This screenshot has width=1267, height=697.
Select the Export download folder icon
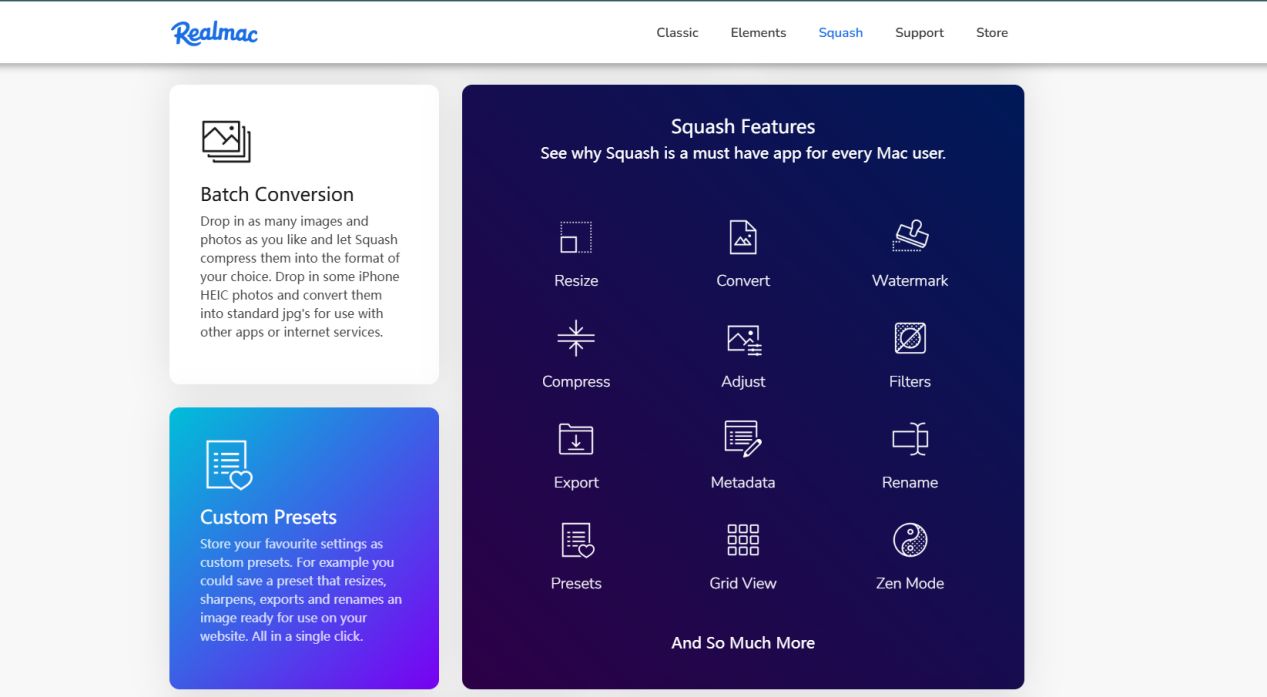576,439
